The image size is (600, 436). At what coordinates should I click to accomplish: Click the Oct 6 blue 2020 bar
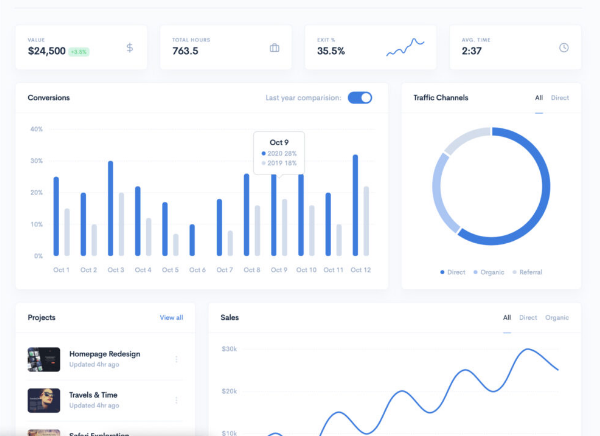pos(192,240)
